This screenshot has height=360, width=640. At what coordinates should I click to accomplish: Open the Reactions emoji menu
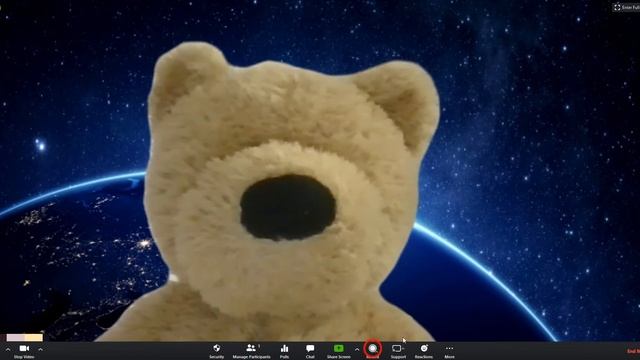tap(424, 351)
